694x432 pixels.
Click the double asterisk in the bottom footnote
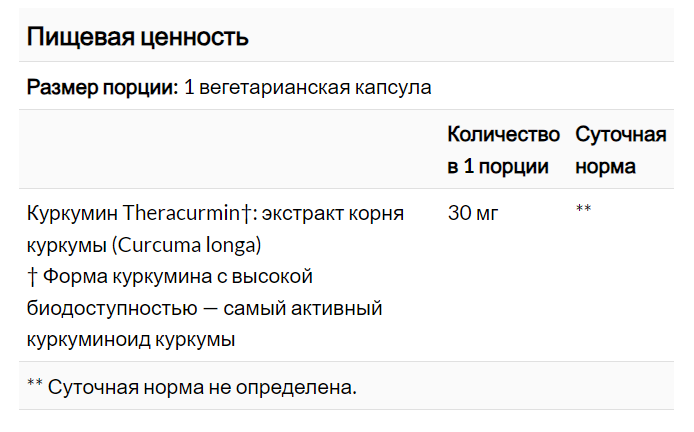point(35,383)
